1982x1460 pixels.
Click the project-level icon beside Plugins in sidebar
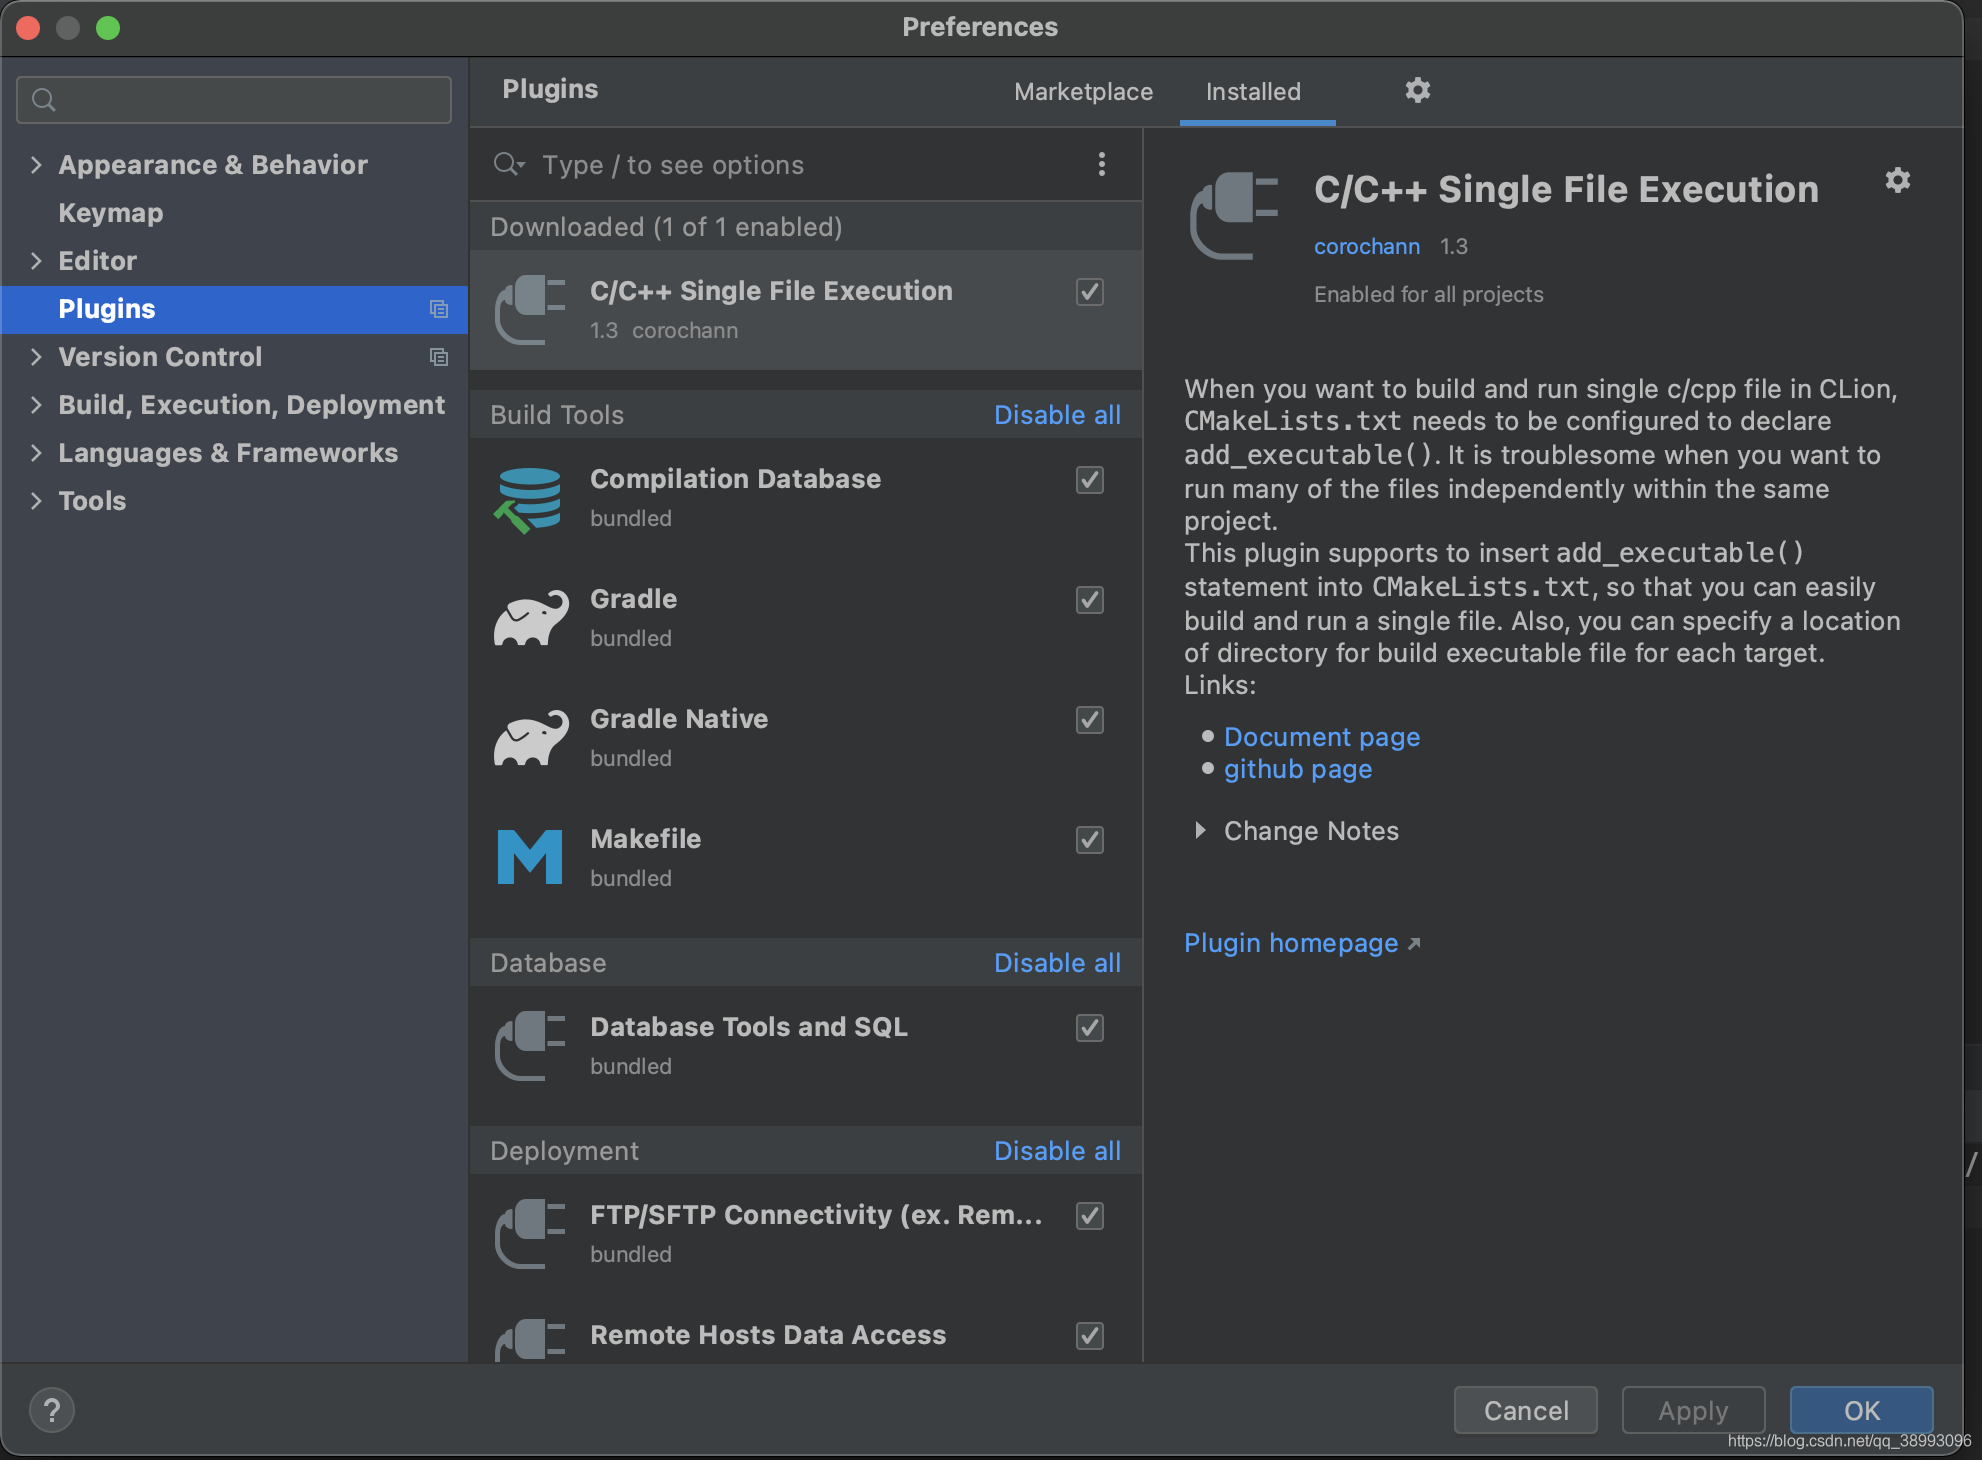coord(438,309)
